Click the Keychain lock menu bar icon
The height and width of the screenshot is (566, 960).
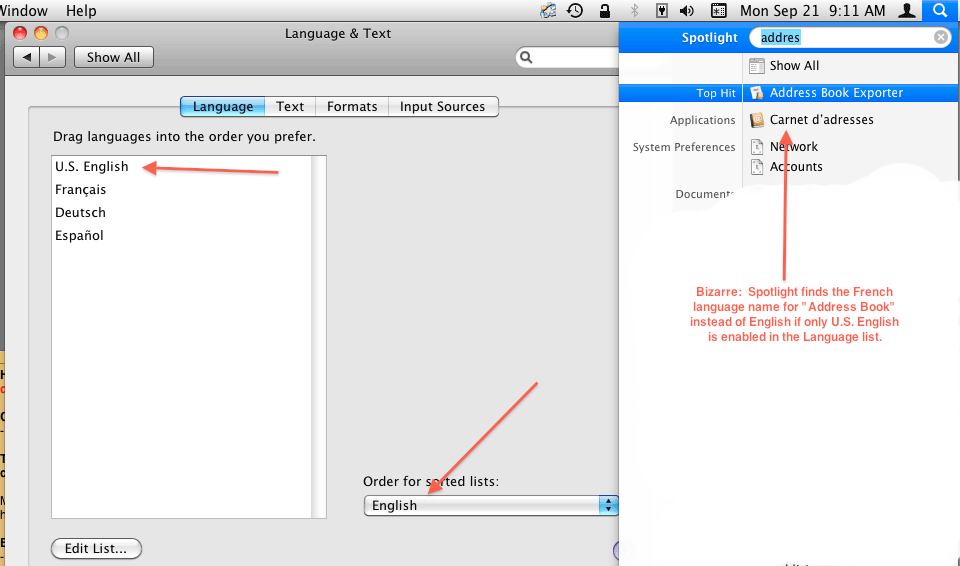click(x=605, y=10)
